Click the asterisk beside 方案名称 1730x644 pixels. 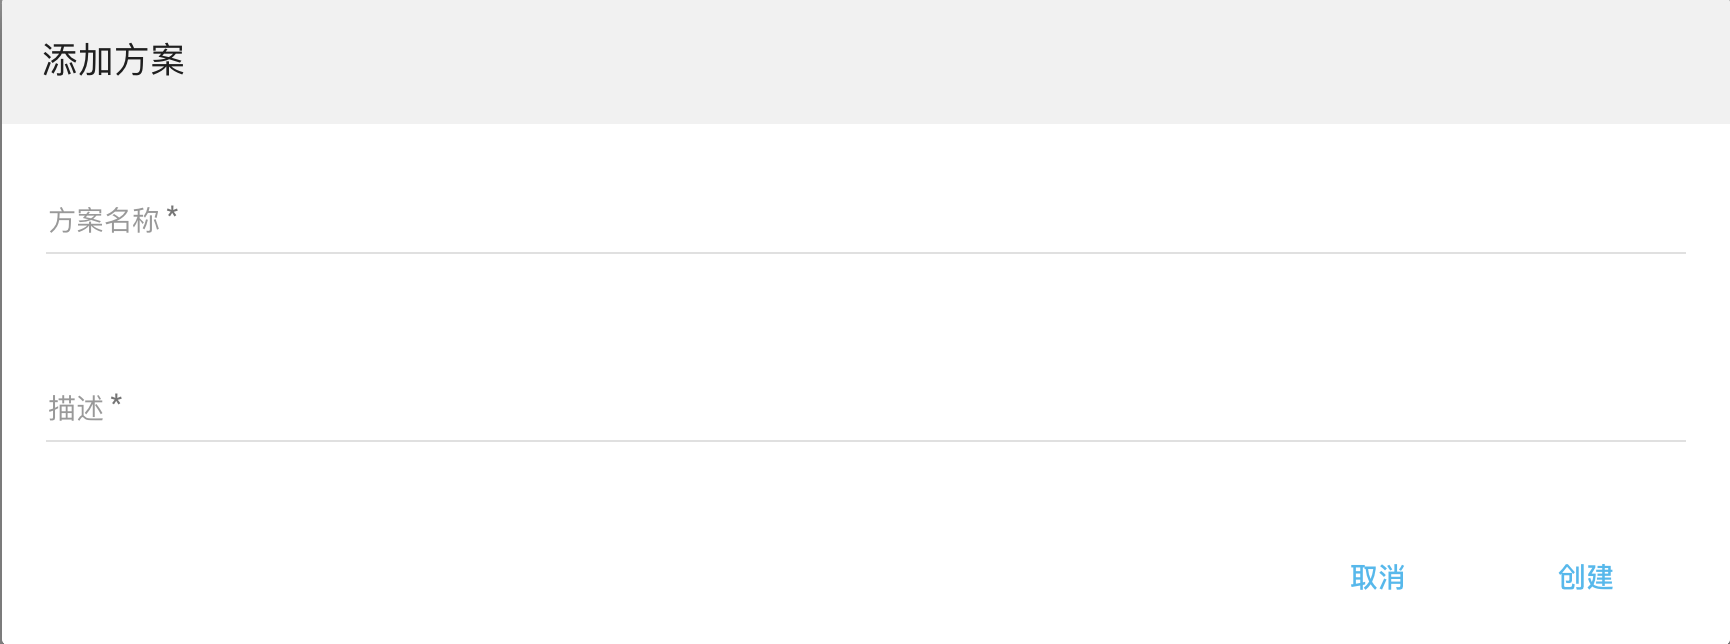pos(173,213)
